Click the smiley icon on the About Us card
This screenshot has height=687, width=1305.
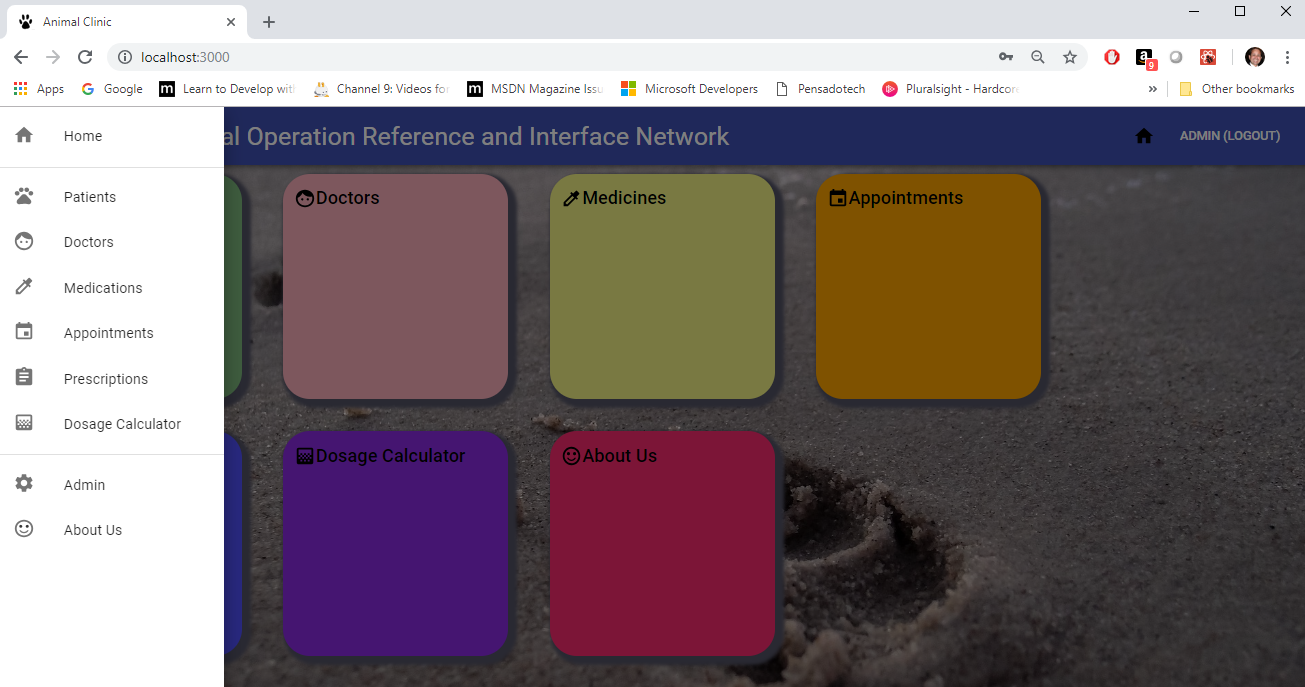[x=571, y=456]
